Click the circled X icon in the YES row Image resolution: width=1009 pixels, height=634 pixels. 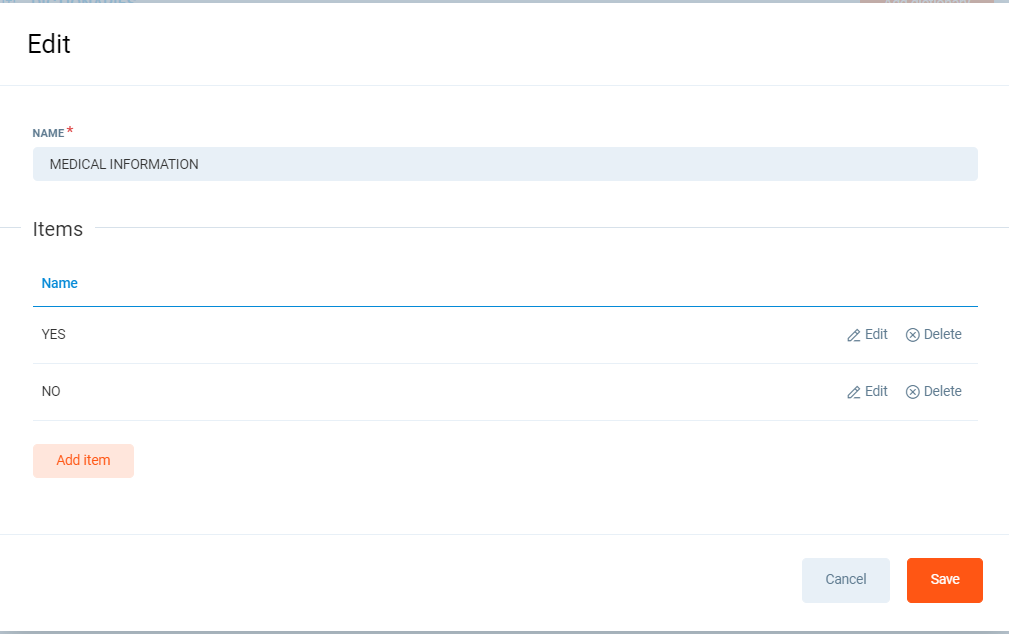pyautogui.click(x=912, y=335)
